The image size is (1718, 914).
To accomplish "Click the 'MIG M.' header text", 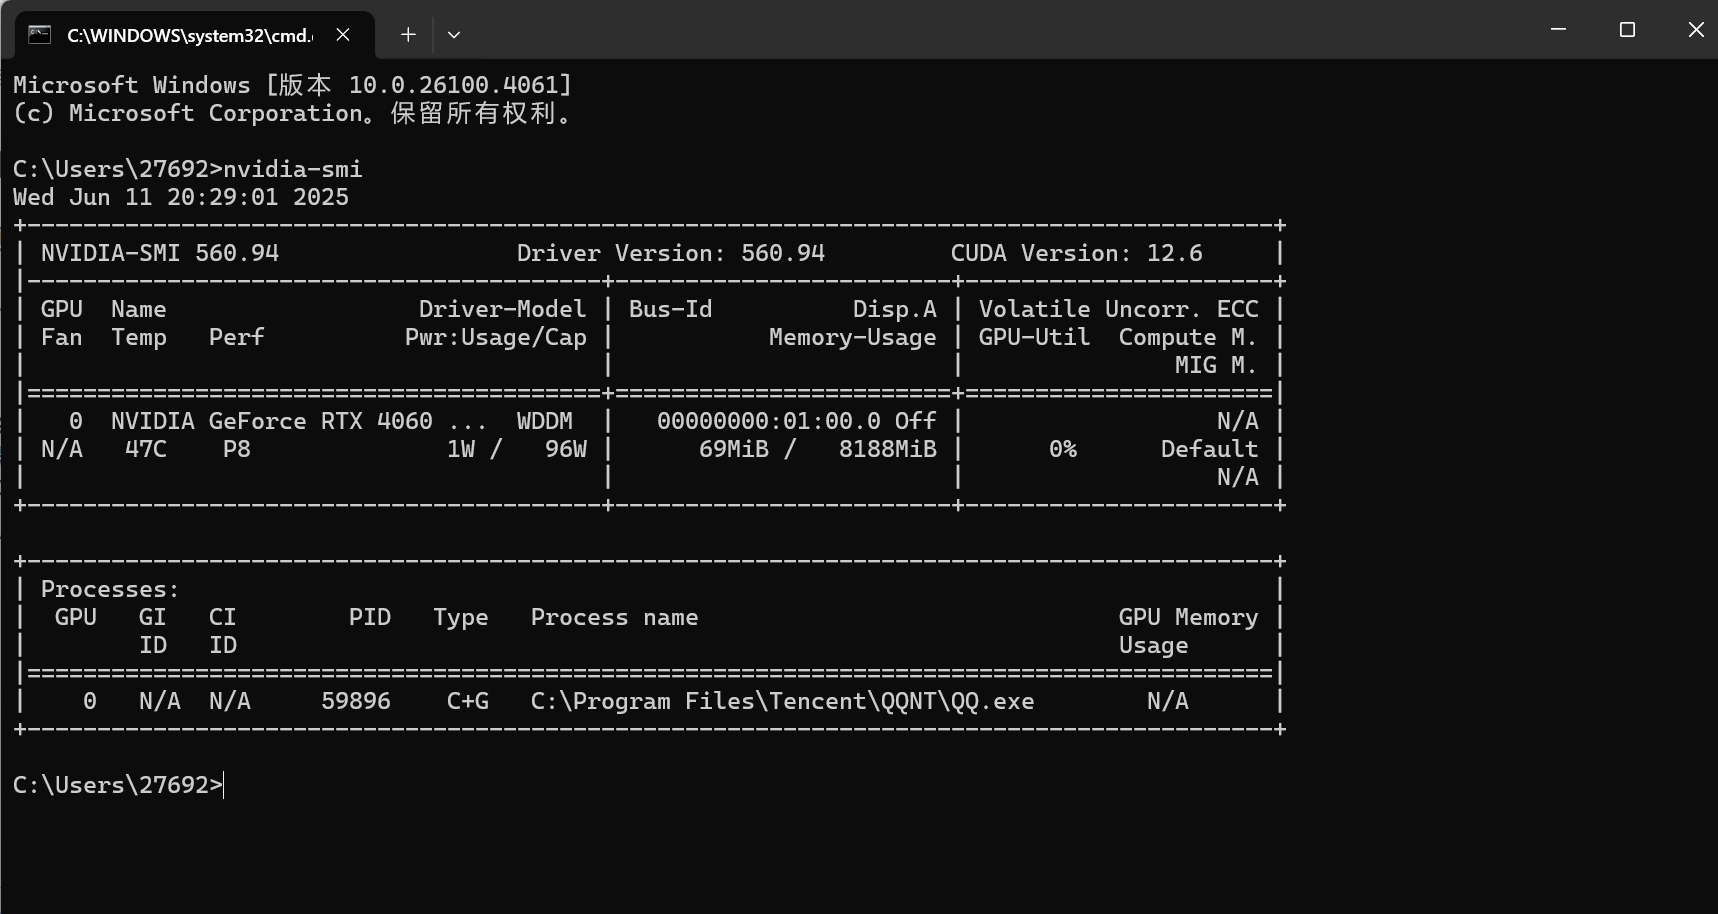I will coord(1216,365).
